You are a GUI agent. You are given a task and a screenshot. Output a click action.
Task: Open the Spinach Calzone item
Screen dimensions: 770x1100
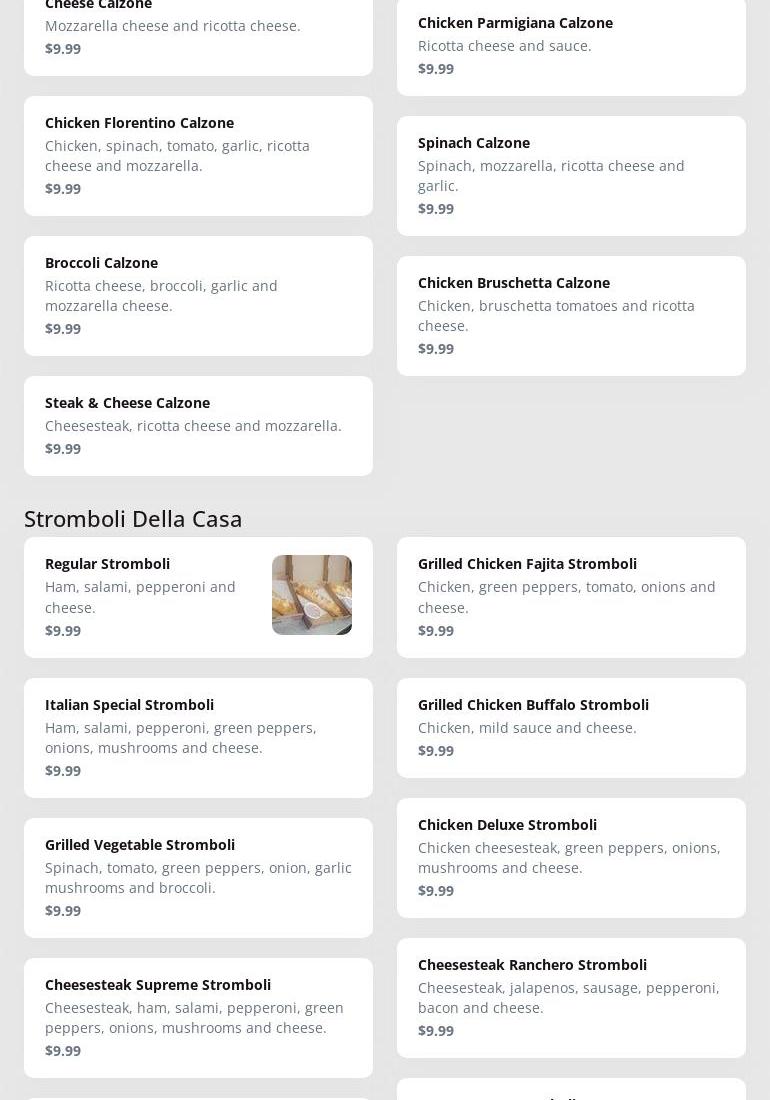click(x=571, y=175)
